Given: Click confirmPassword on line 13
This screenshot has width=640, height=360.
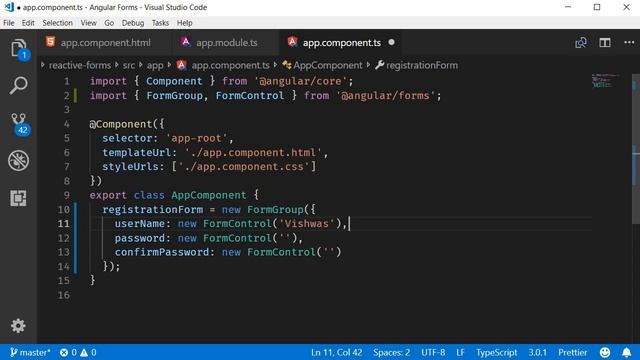Looking at the screenshot, I should click(162, 252).
